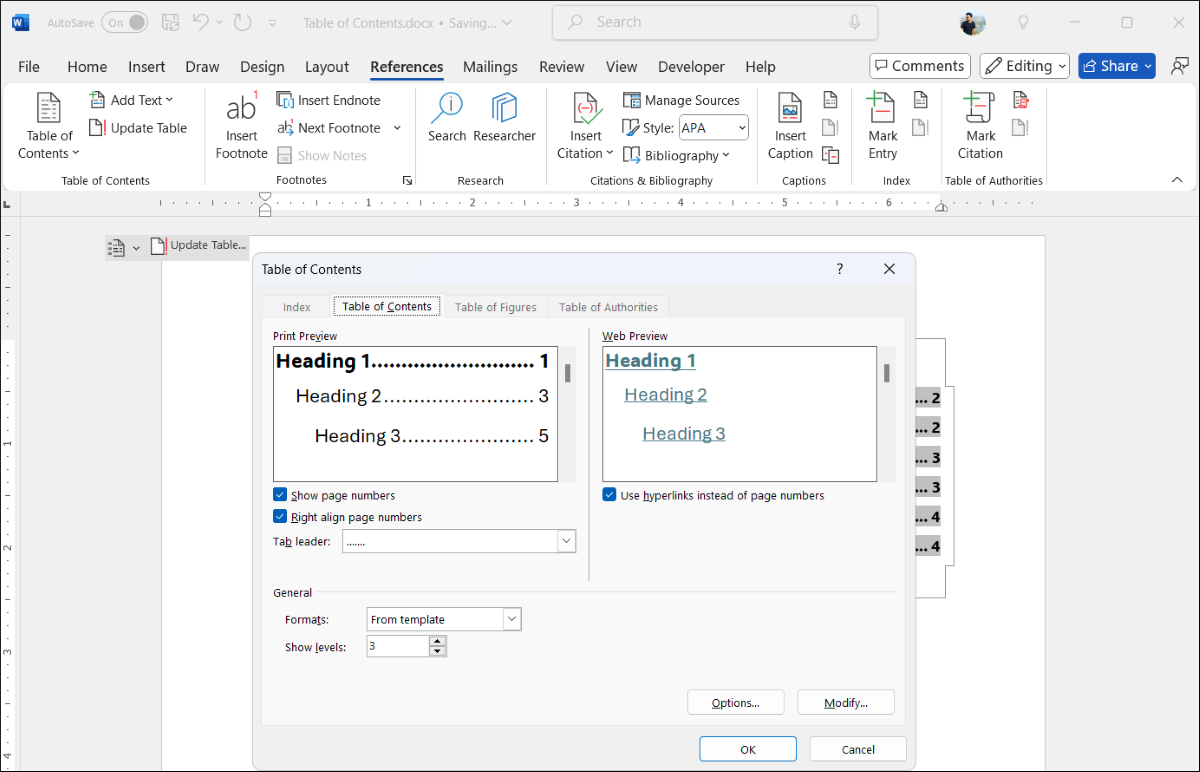The image size is (1200, 772).
Task: Switch to the Table of Authorities tab
Action: [608, 307]
